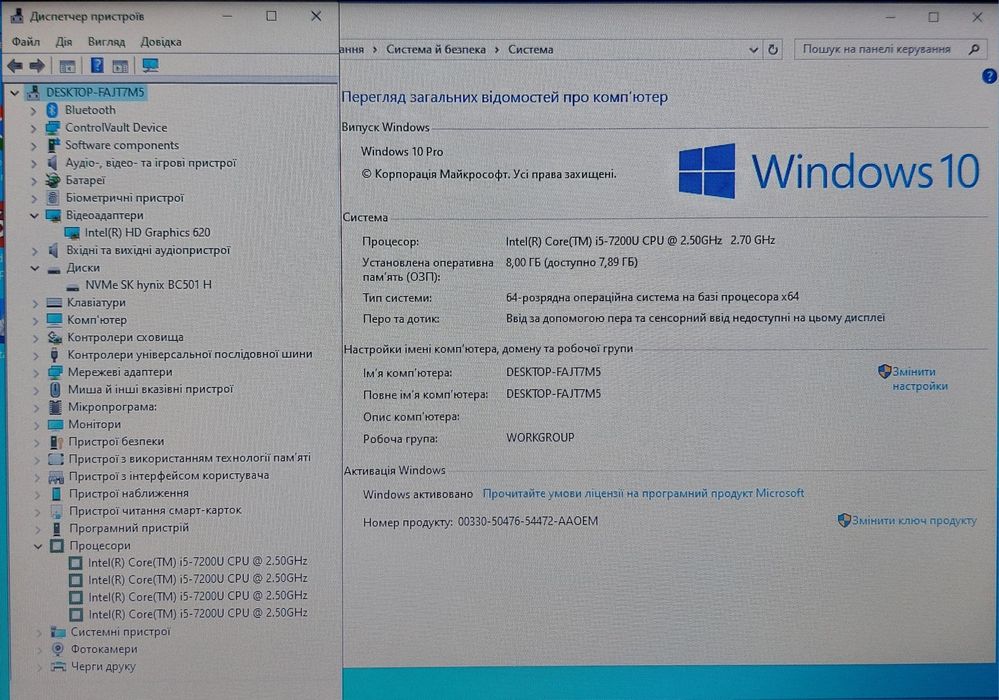Click the Біометричні пристрої fingerprint icon

pyautogui.click(x=54, y=198)
